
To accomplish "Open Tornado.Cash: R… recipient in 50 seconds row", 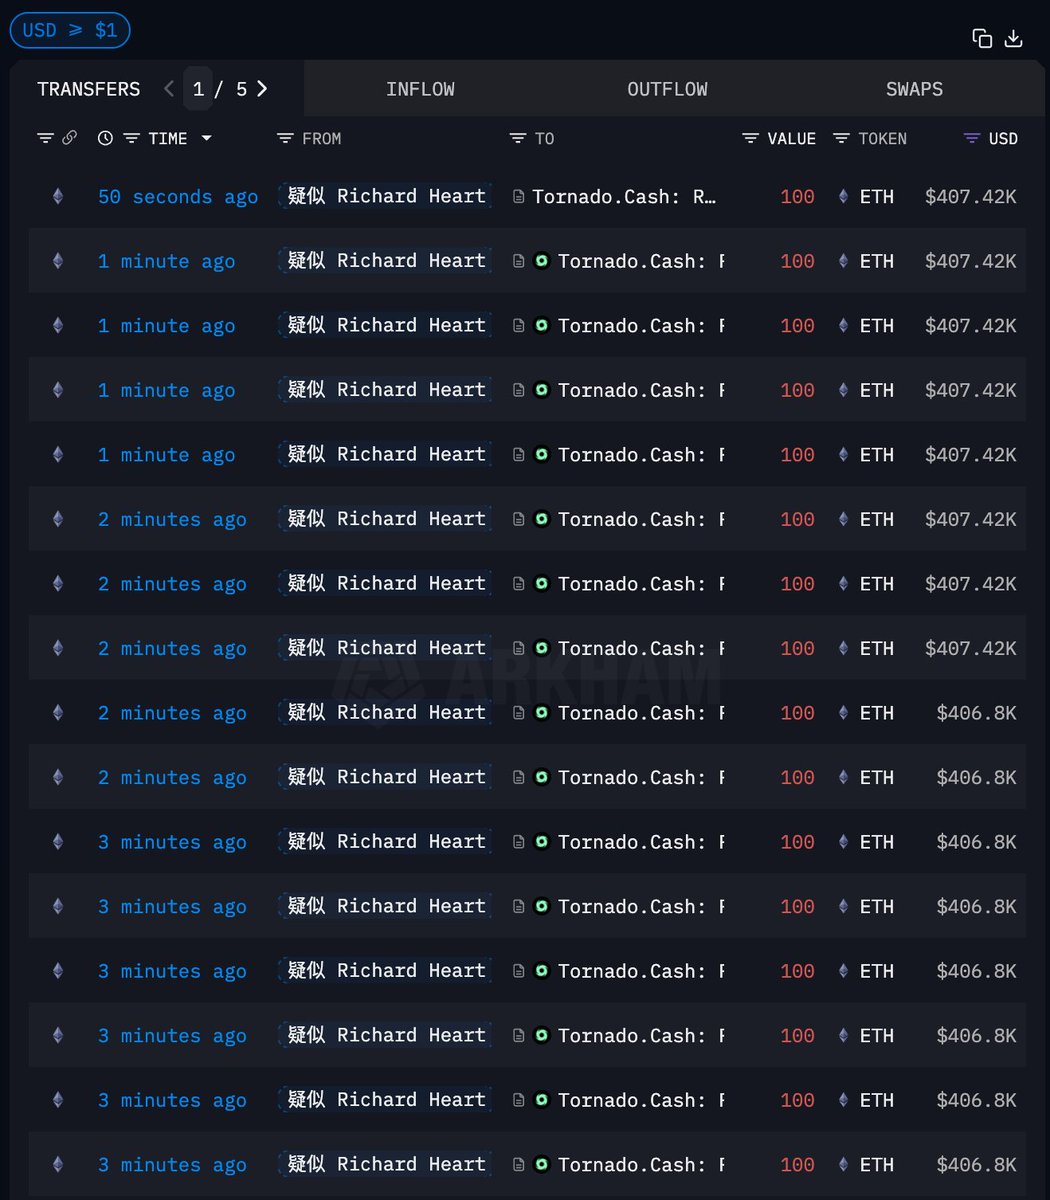I will [624, 197].
